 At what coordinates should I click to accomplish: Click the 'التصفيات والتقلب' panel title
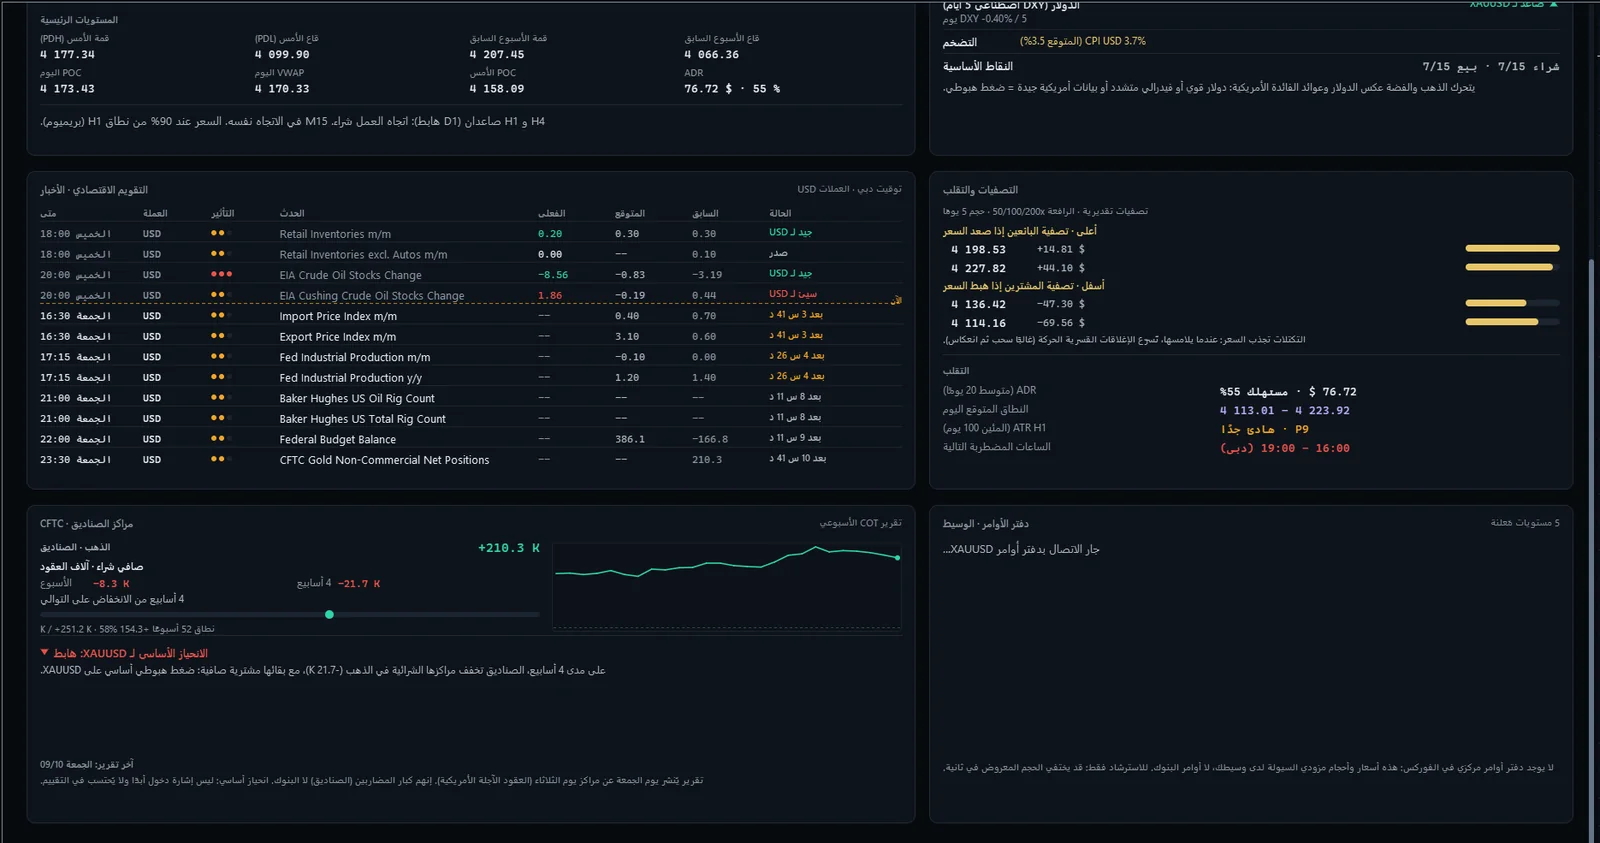tap(980, 190)
